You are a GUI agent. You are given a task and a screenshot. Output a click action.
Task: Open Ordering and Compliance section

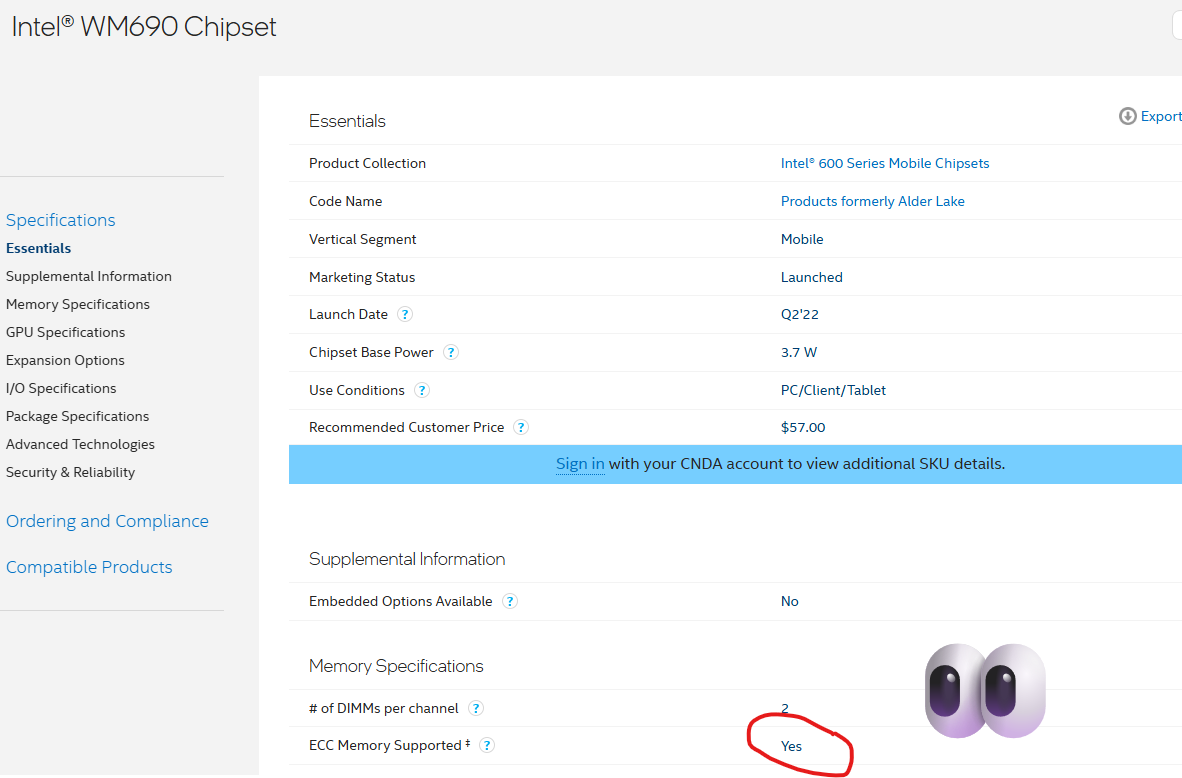tap(107, 521)
